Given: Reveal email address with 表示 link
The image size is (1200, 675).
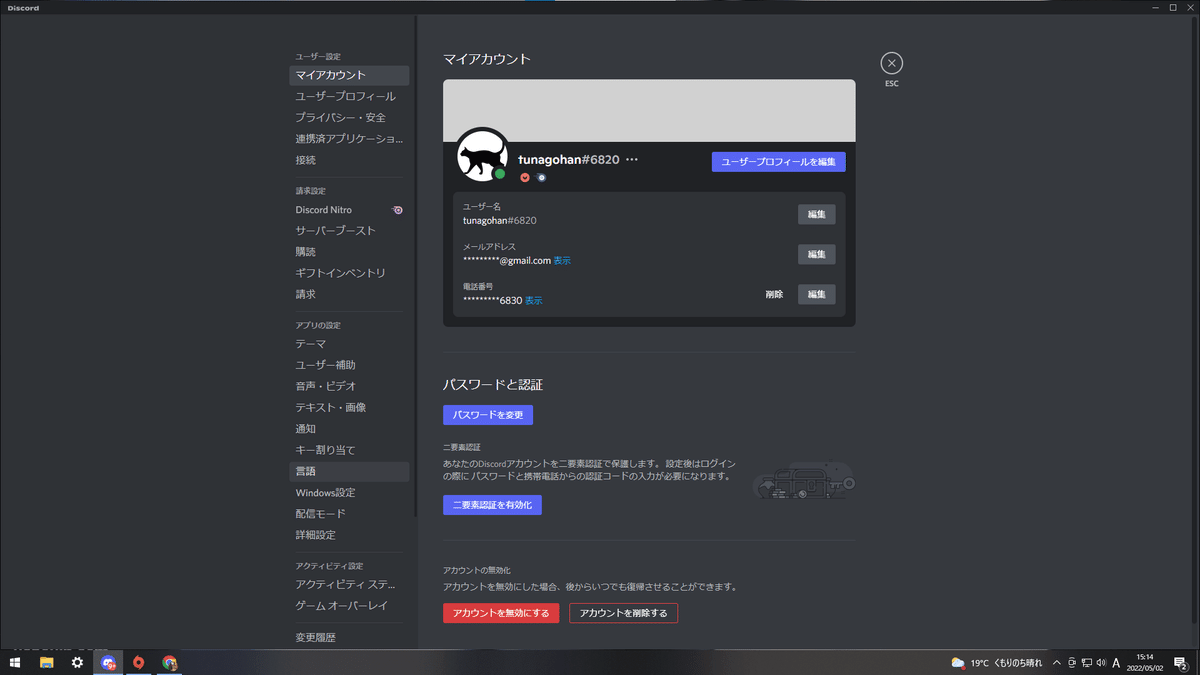Looking at the screenshot, I should pos(562,261).
